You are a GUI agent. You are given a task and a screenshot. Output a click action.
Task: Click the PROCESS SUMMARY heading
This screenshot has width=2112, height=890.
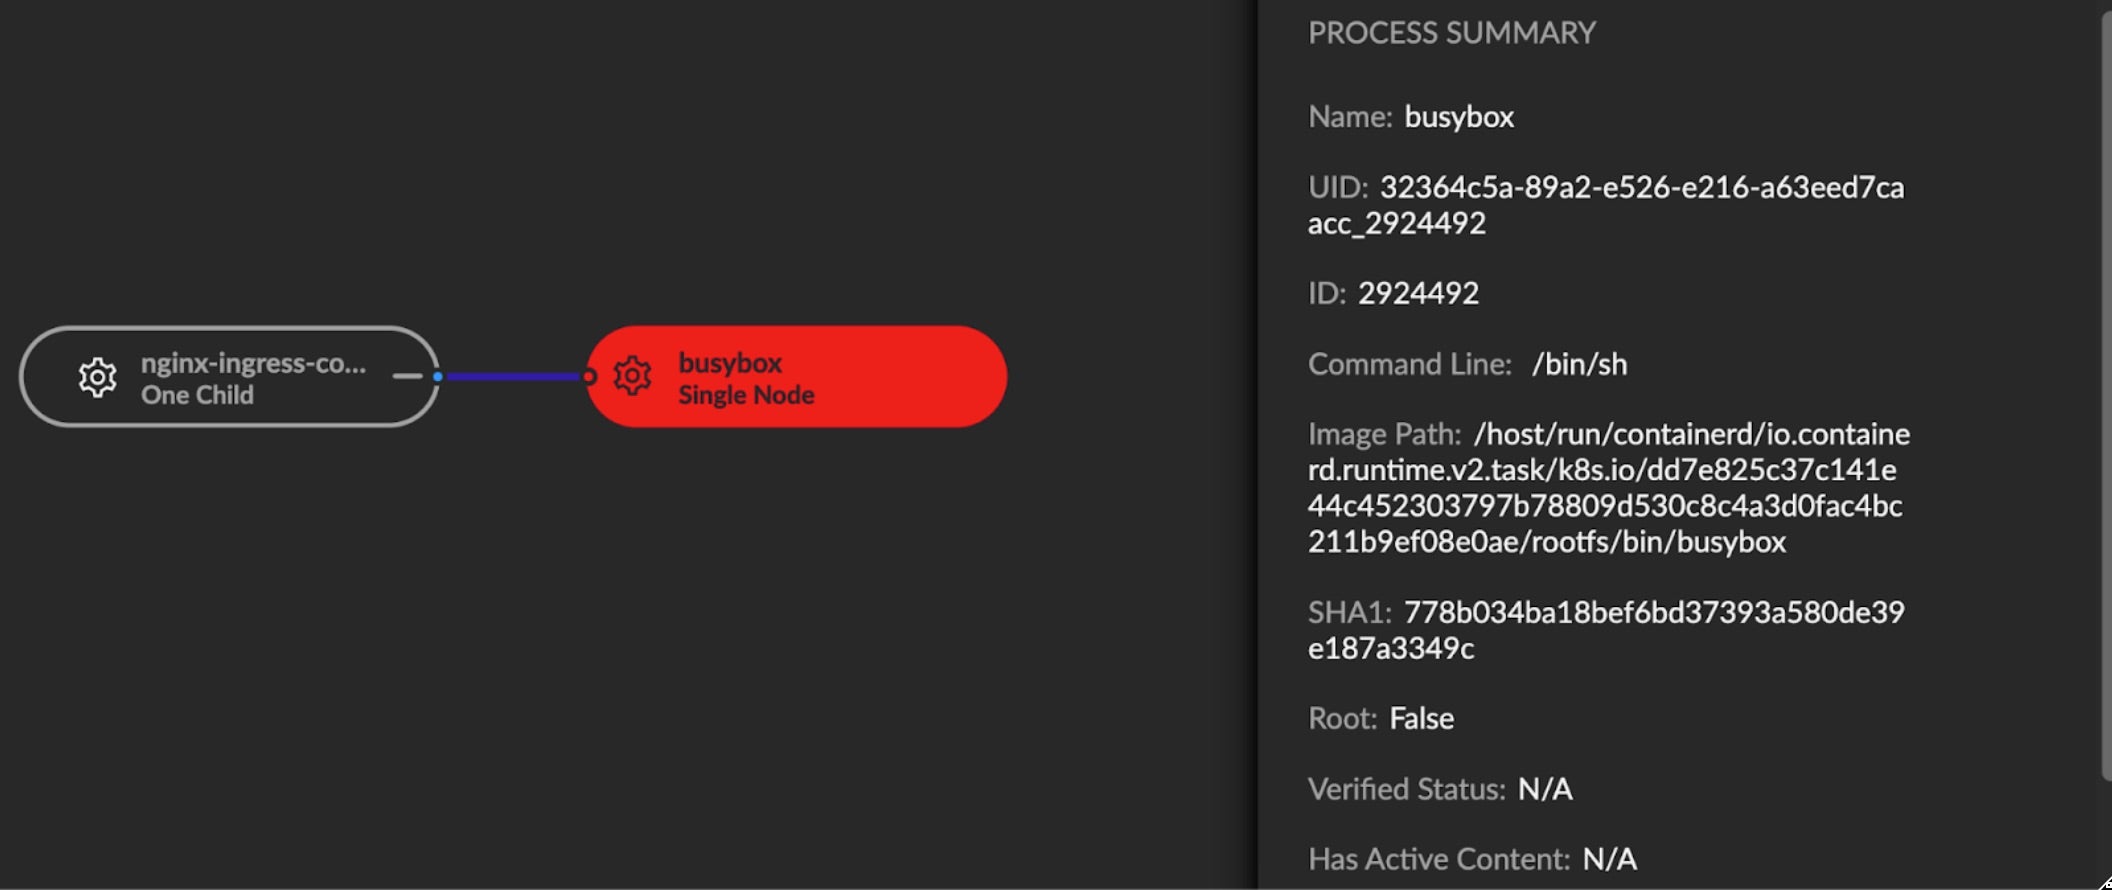1451,33
